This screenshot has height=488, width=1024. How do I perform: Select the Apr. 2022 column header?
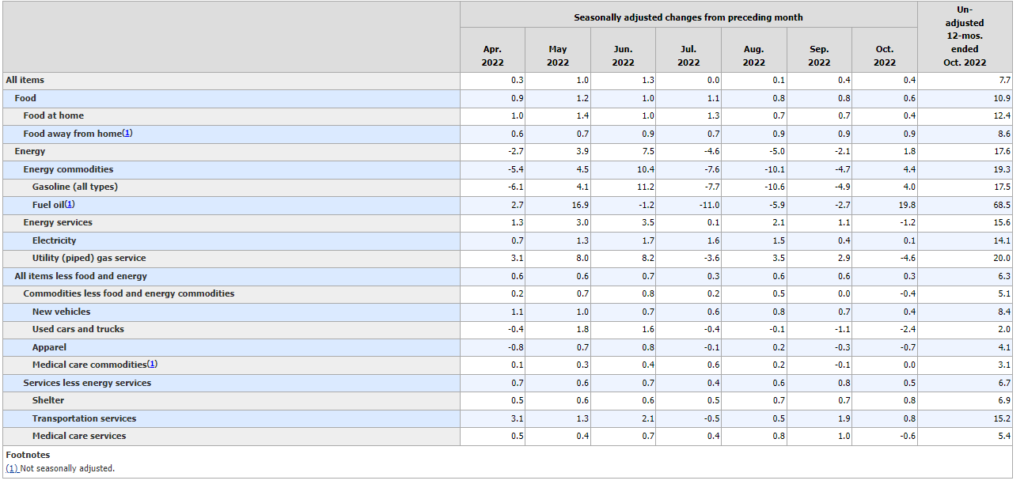[492, 54]
